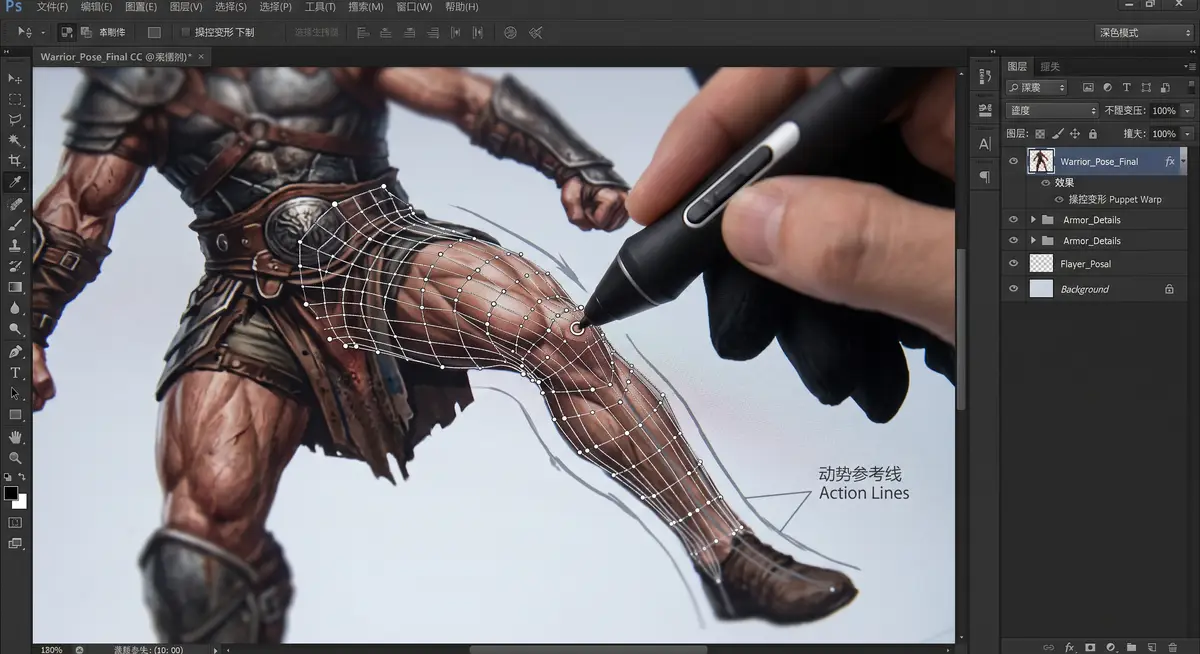Click the lock all icon in Layers panel

(1092, 134)
